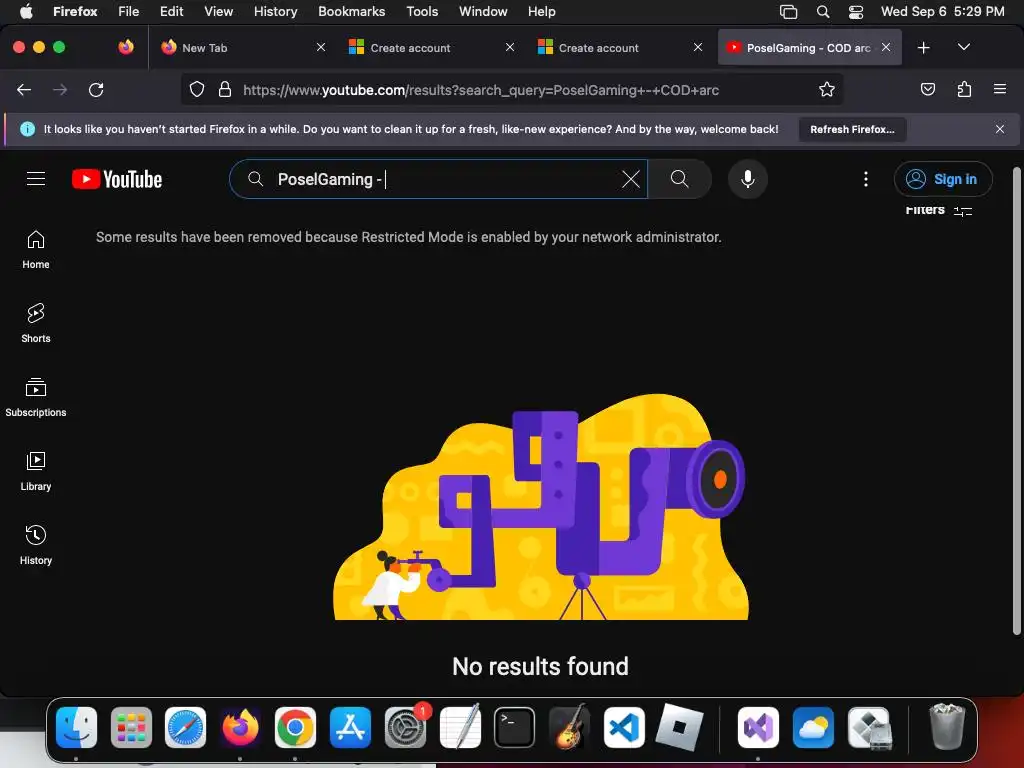
Task: Open Subscriptions in the YouTube sidebar
Action: 36,398
